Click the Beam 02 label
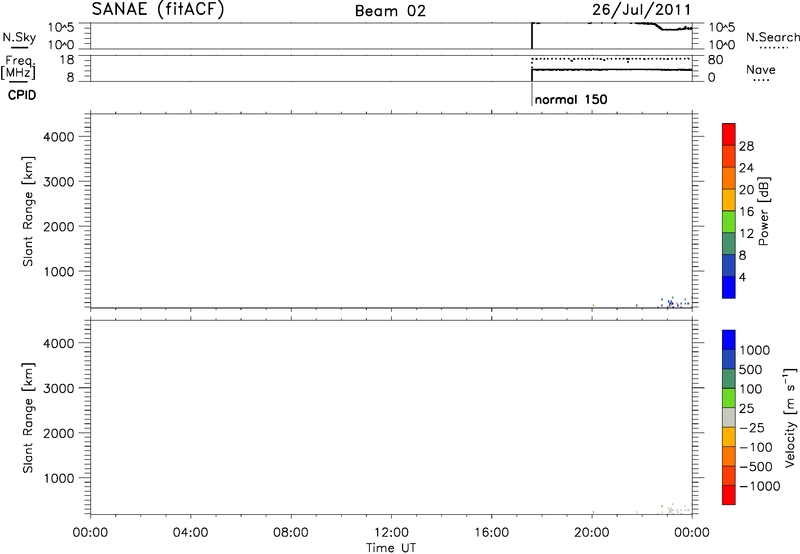The width and height of the screenshot is (800, 554). 390,11
